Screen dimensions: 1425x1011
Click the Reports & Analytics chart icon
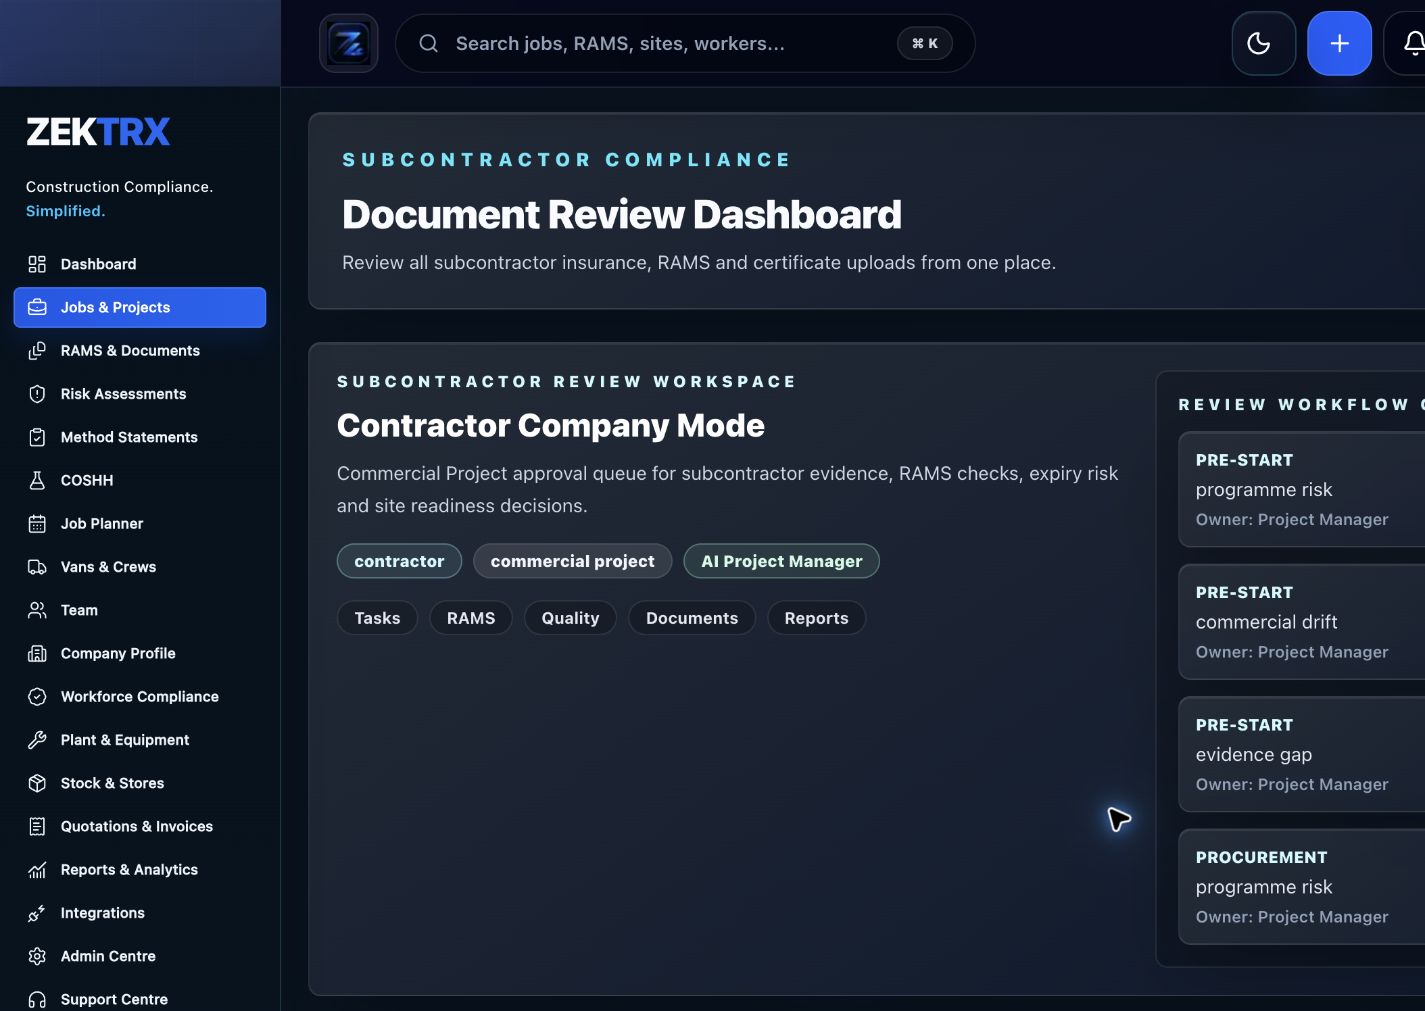tap(37, 870)
